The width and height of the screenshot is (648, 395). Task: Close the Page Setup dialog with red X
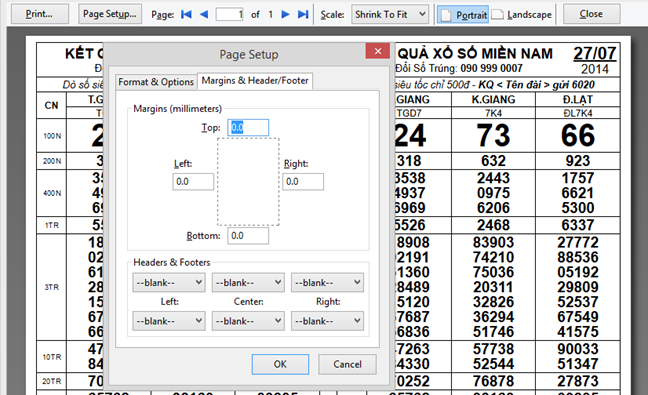pos(377,51)
